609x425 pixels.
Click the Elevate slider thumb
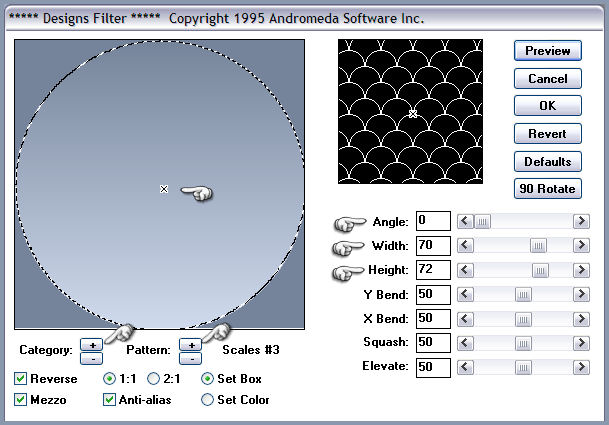click(x=523, y=368)
